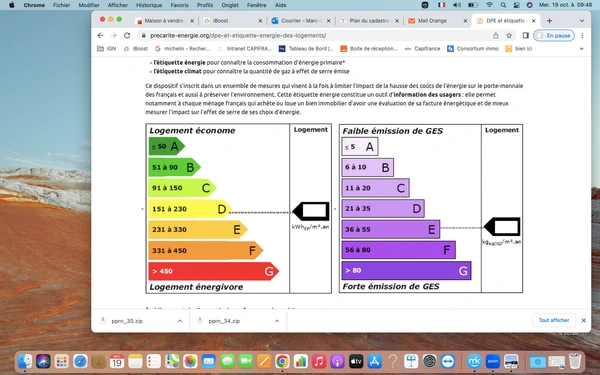Open FaceTime in the Dock
This screenshot has height=375, width=600.
click(245, 361)
